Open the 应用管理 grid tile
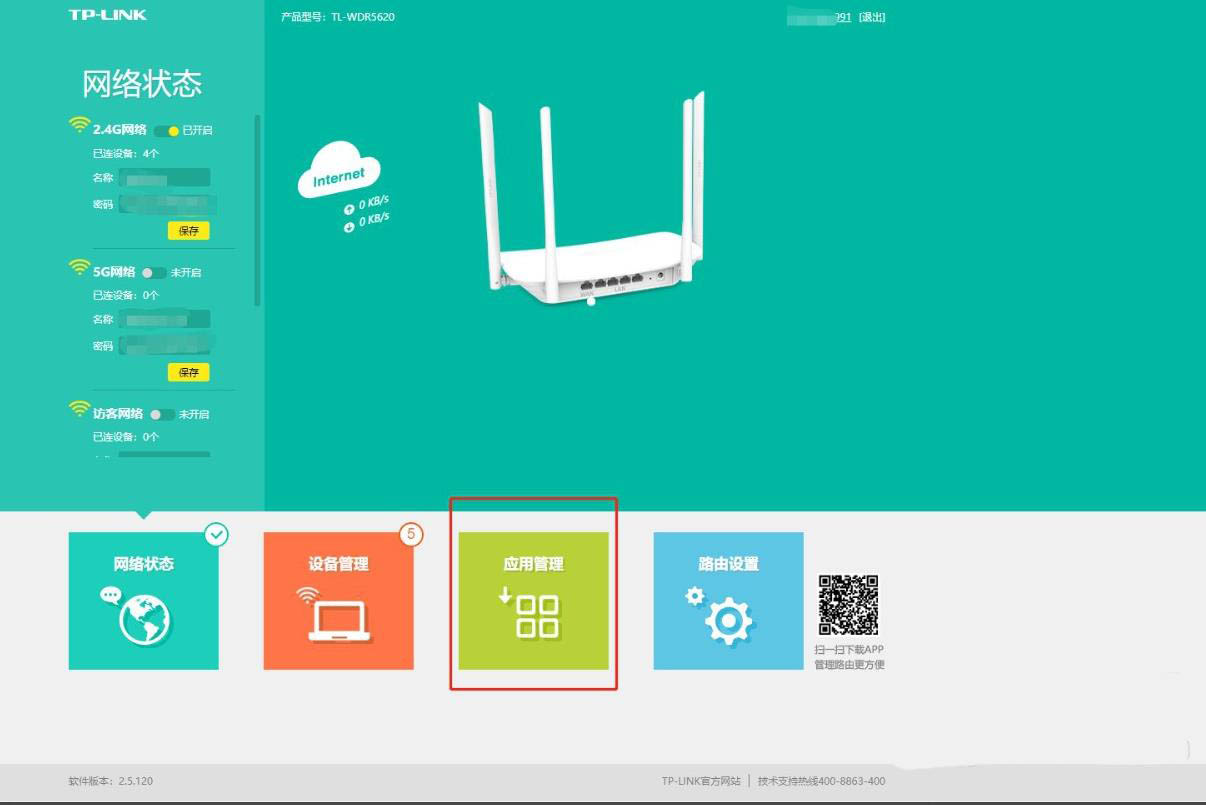 (533, 601)
